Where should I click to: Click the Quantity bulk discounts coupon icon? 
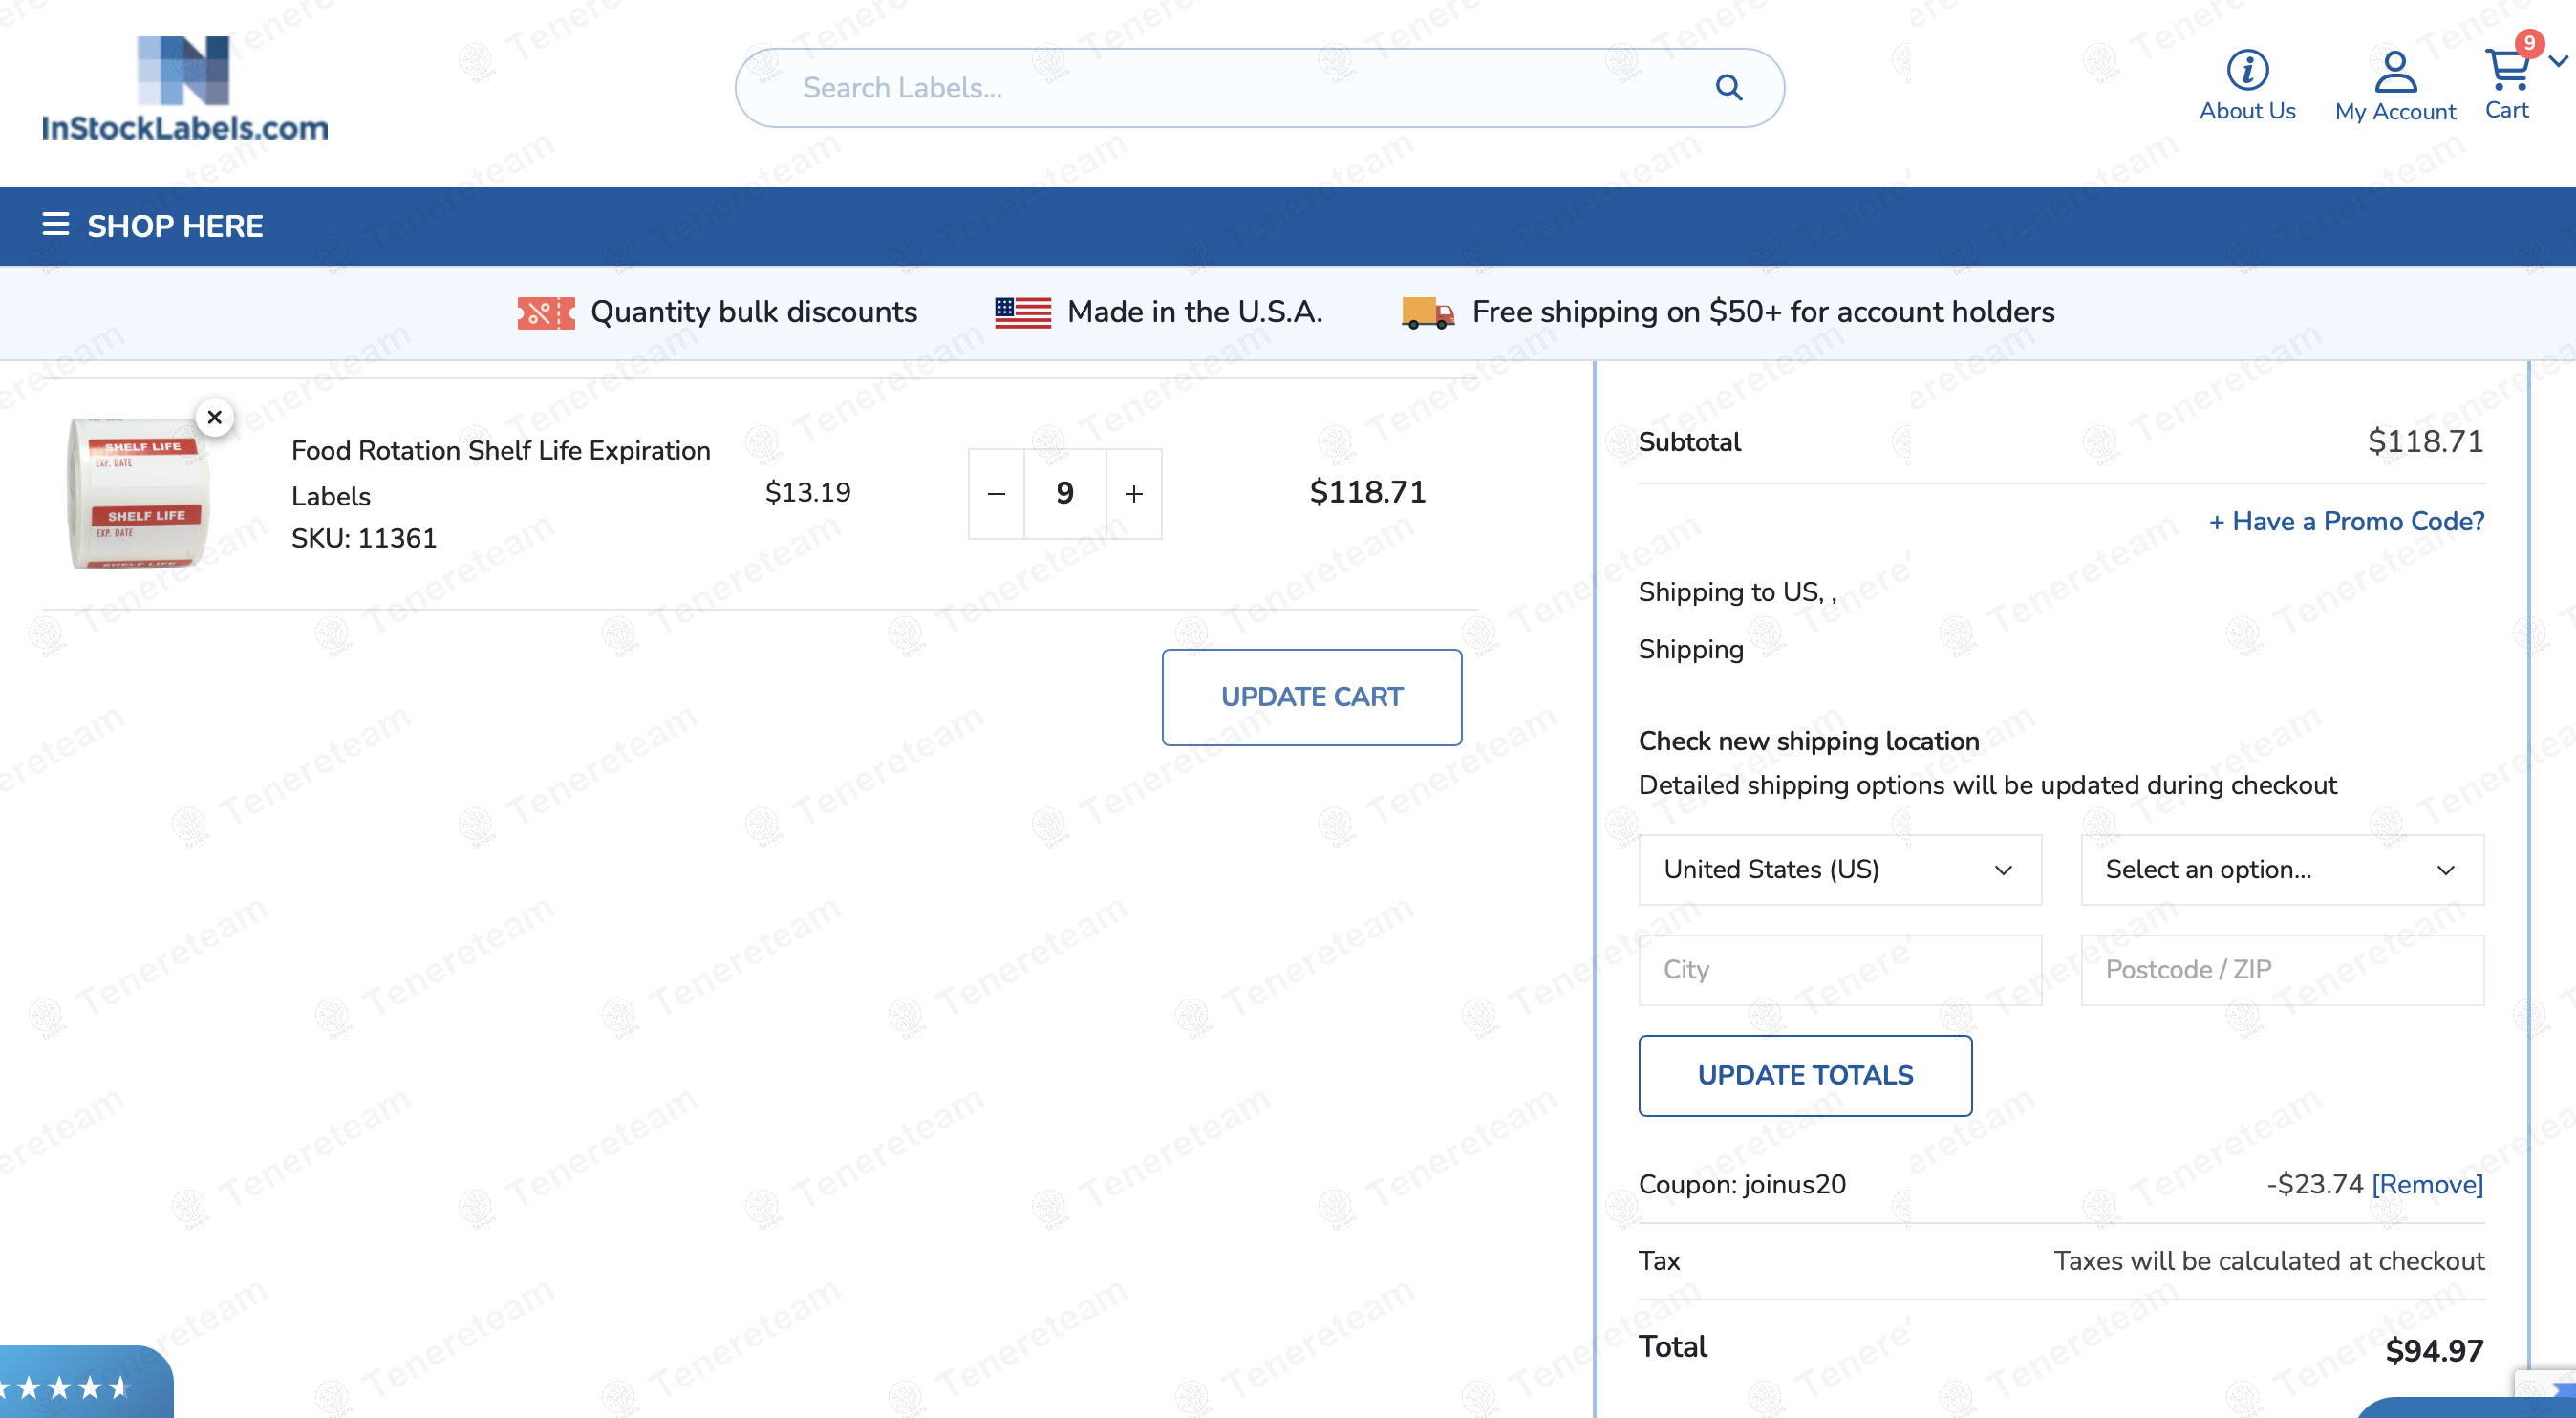pos(546,313)
